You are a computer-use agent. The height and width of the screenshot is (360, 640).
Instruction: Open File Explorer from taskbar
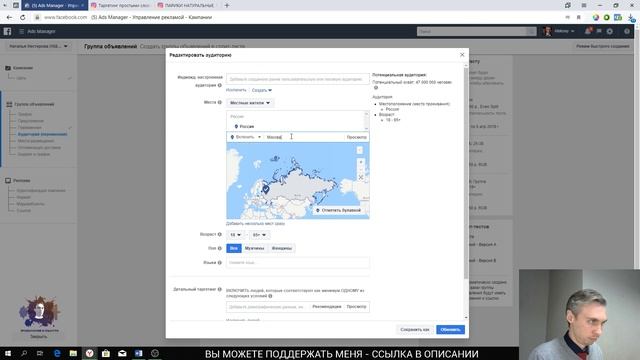(73, 353)
